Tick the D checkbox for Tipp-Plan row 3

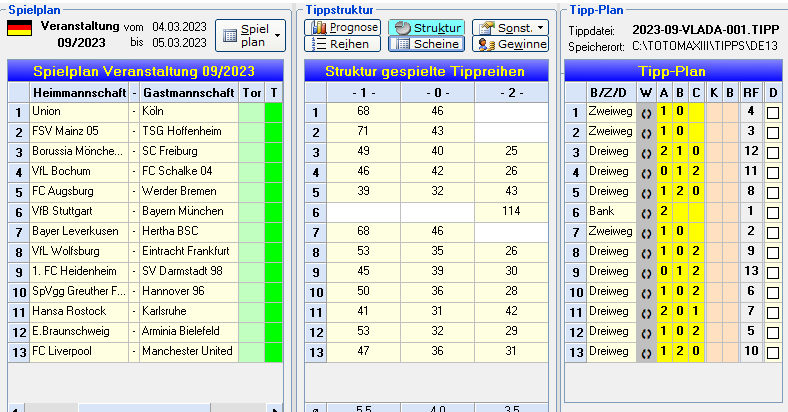coord(773,153)
